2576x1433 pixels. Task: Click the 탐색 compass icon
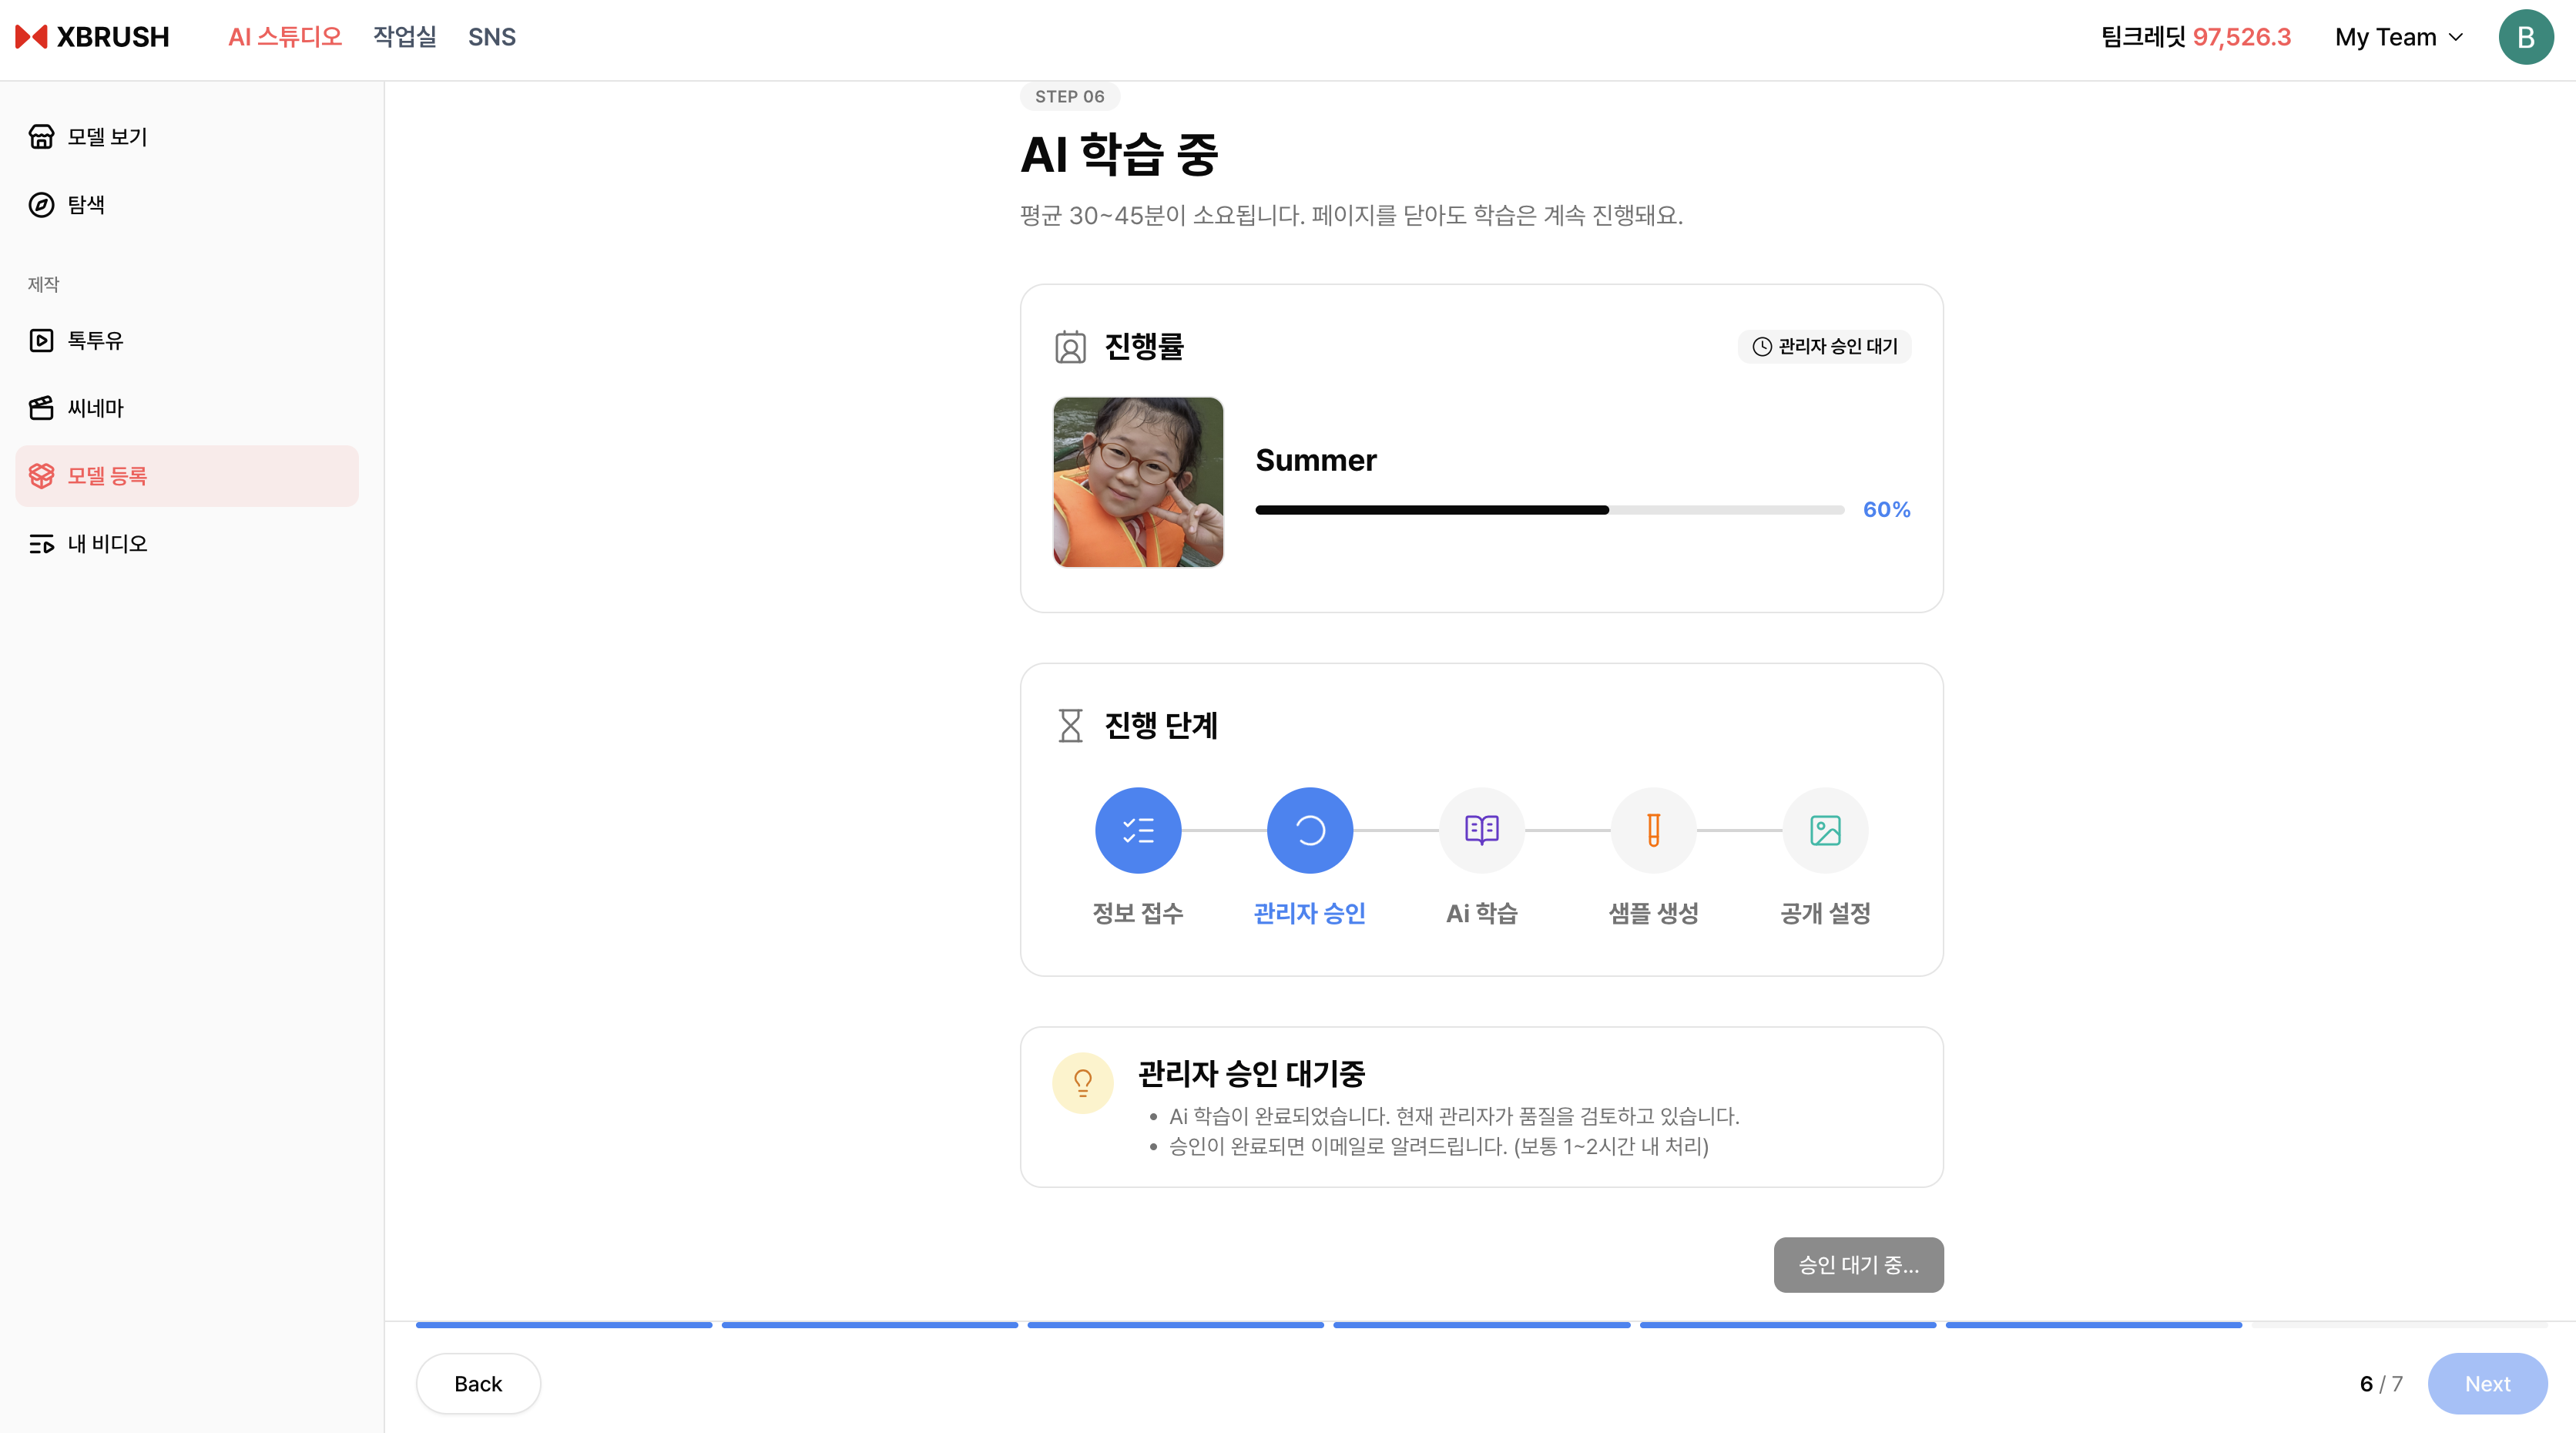tap(41, 204)
